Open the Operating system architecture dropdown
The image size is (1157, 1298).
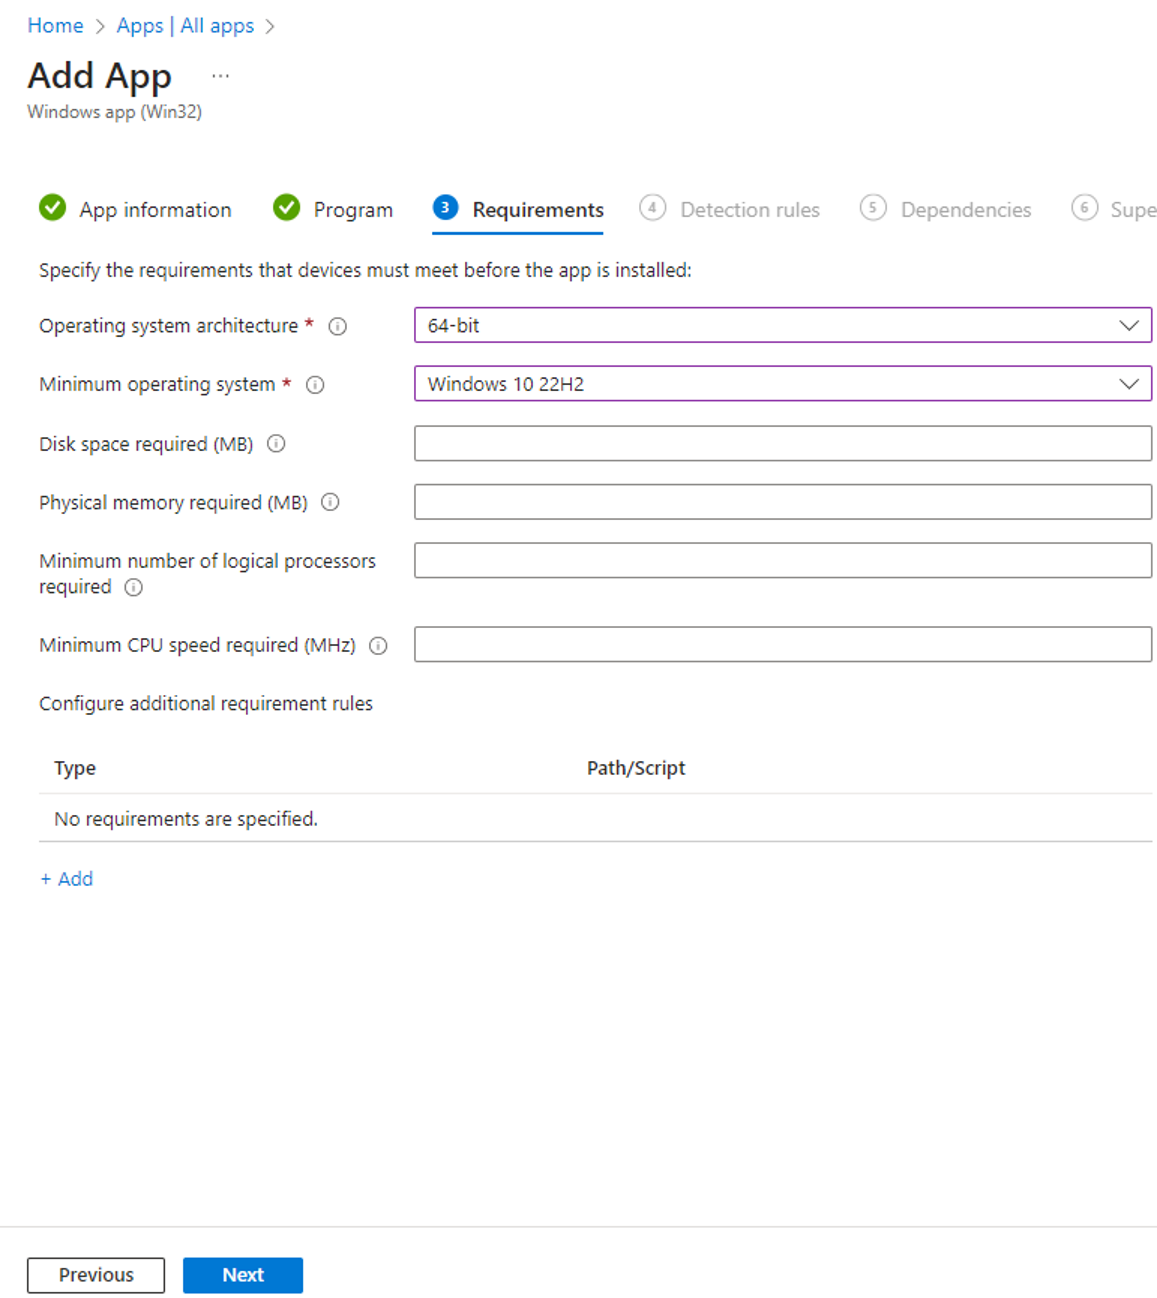coord(1129,325)
